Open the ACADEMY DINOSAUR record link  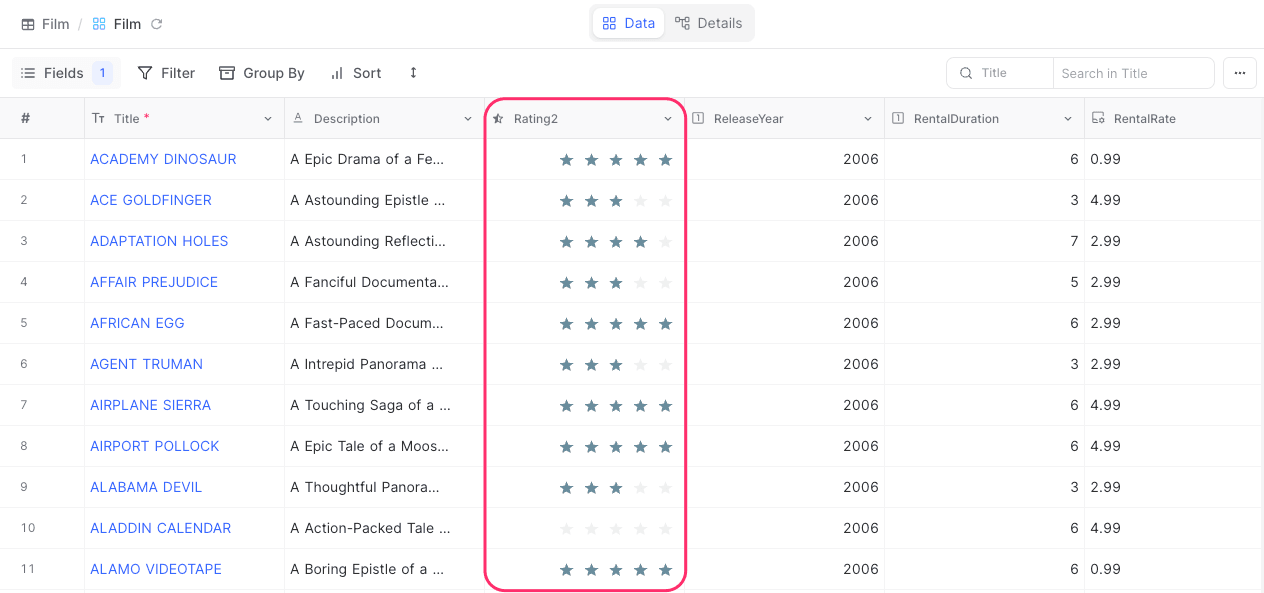tap(163, 159)
